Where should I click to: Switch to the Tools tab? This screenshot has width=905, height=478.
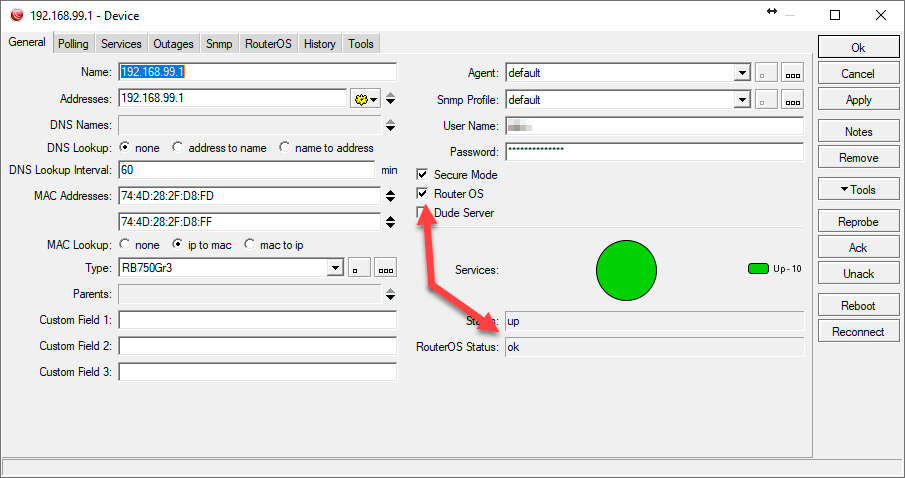pos(361,44)
